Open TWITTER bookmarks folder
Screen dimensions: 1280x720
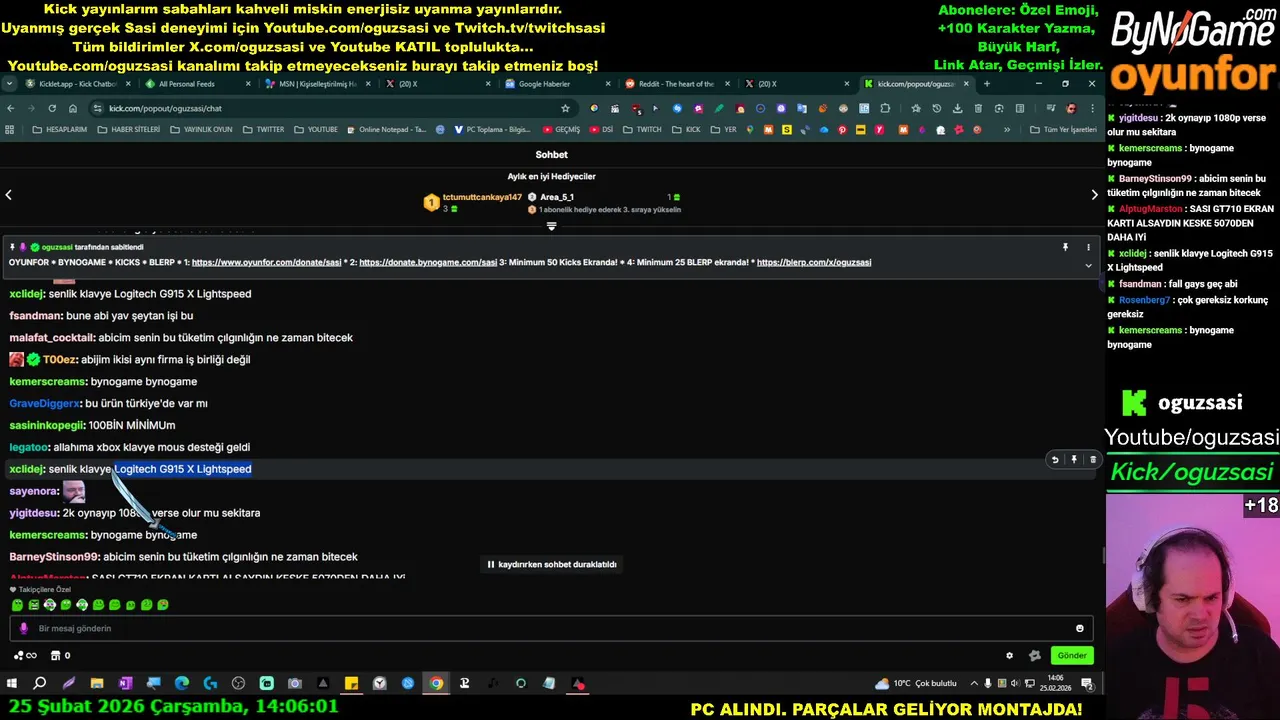click(263, 129)
